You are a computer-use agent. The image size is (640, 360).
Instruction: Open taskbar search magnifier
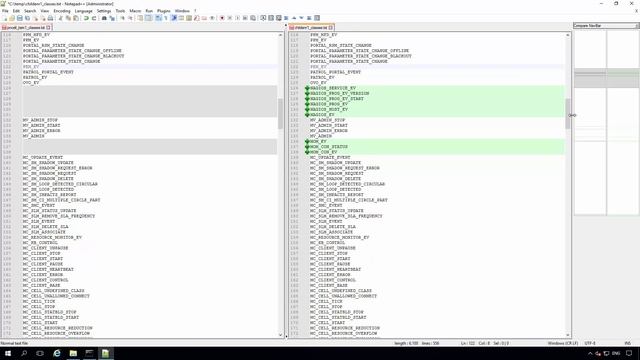24,353
